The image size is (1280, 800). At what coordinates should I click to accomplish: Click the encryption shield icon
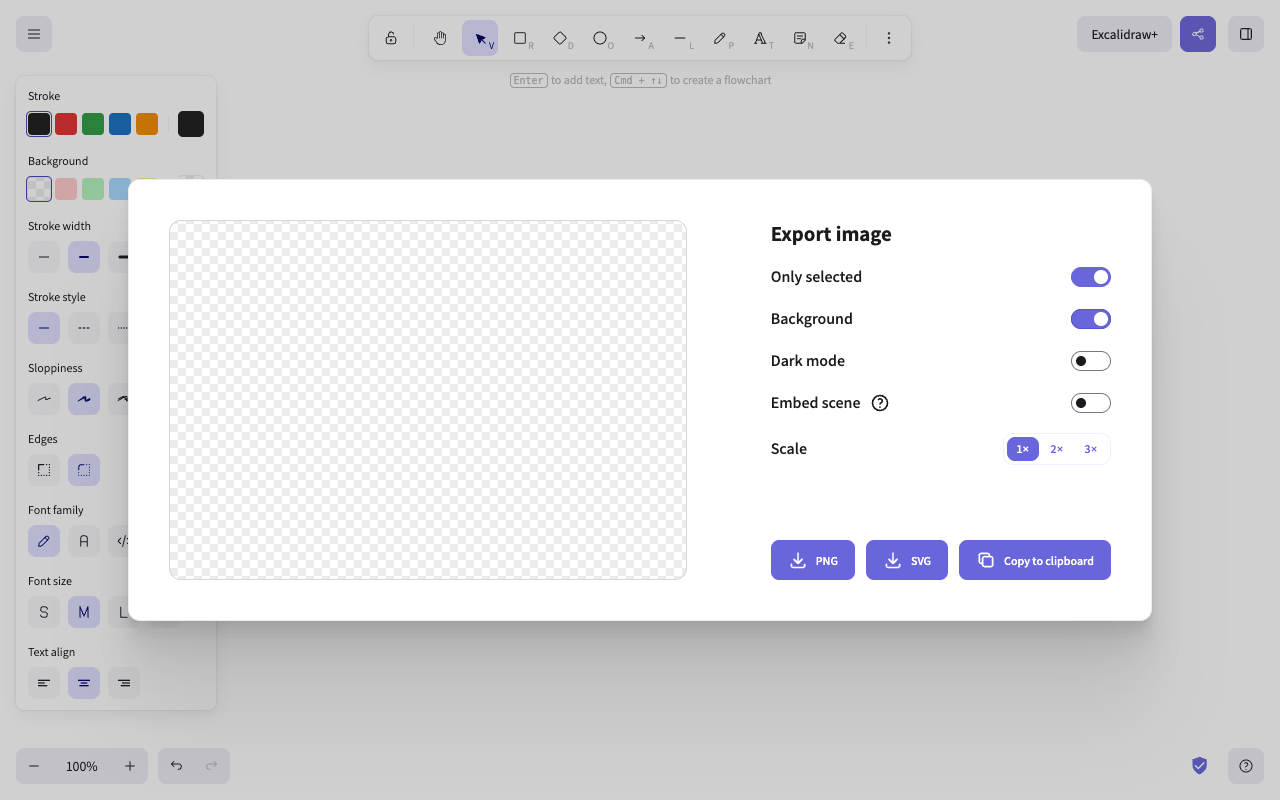[x=1200, y=766]
